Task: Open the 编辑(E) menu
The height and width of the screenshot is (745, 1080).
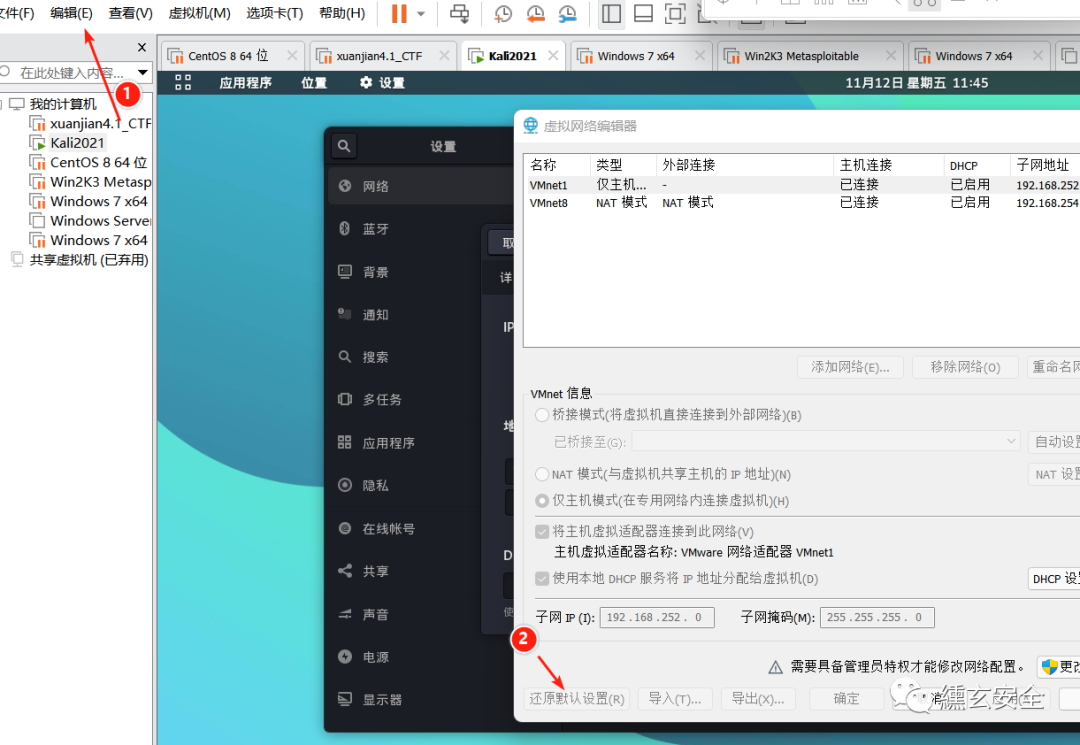Action: 72,13
